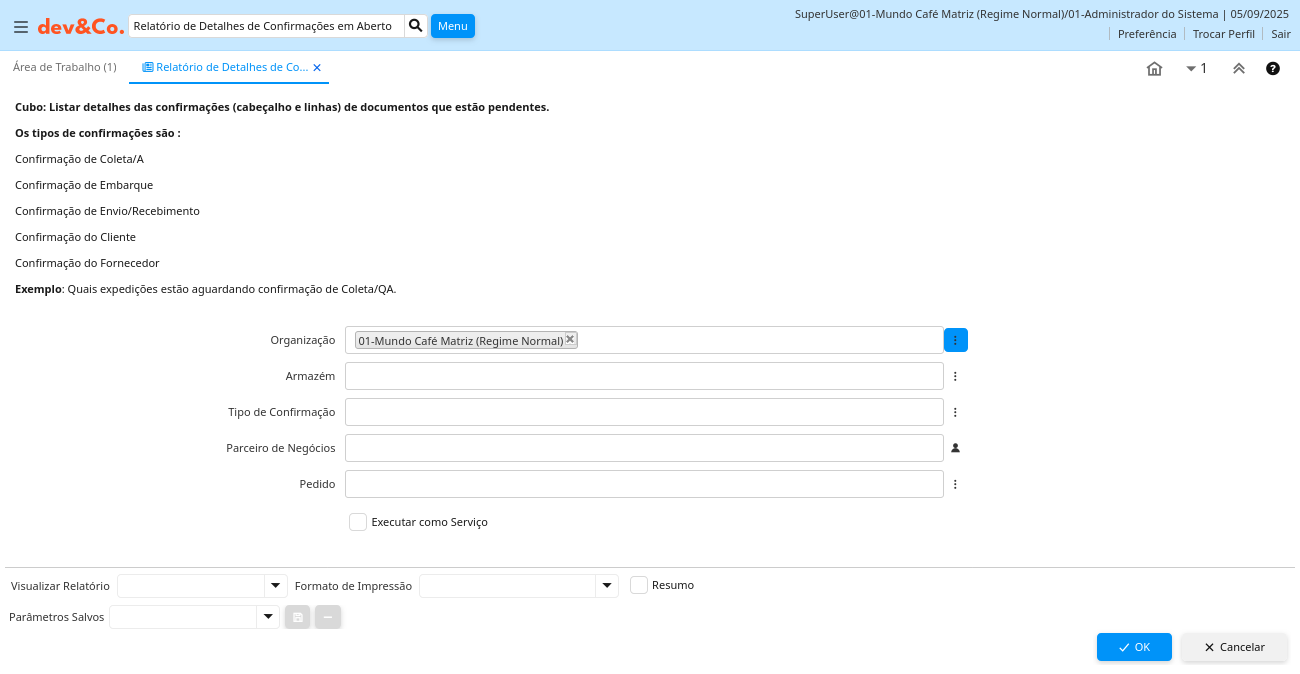Open the Trocar Perfil link
The height and width of the screenshot is (674, 1300).
1223,34
